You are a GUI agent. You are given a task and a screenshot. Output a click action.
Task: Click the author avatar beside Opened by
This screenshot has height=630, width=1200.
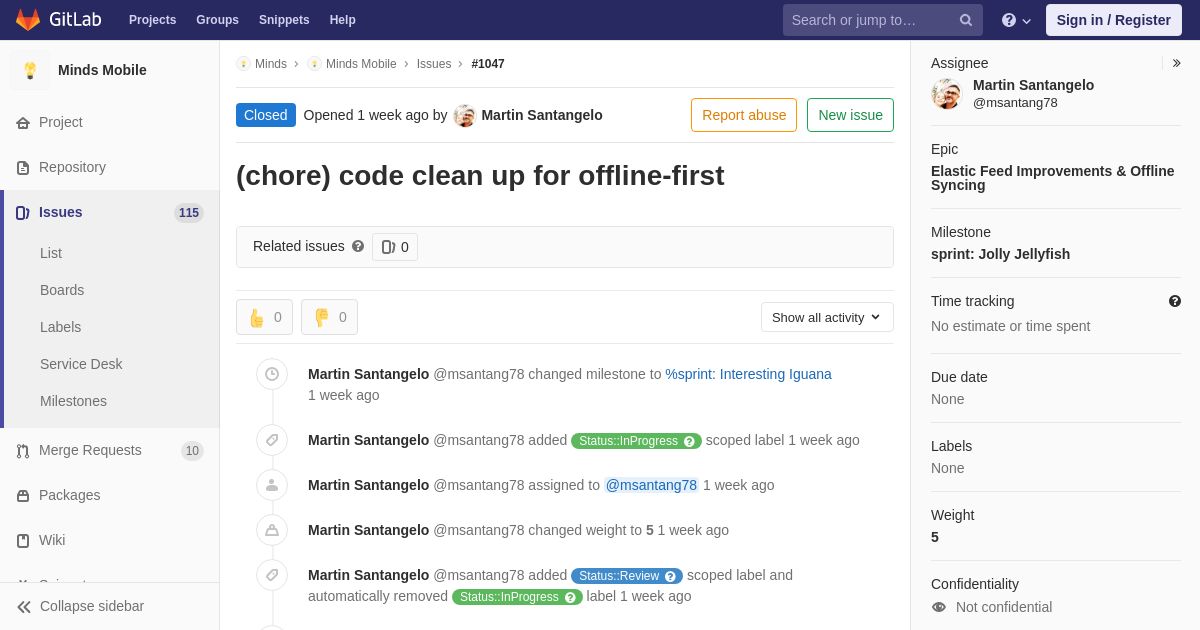[464, 115]
